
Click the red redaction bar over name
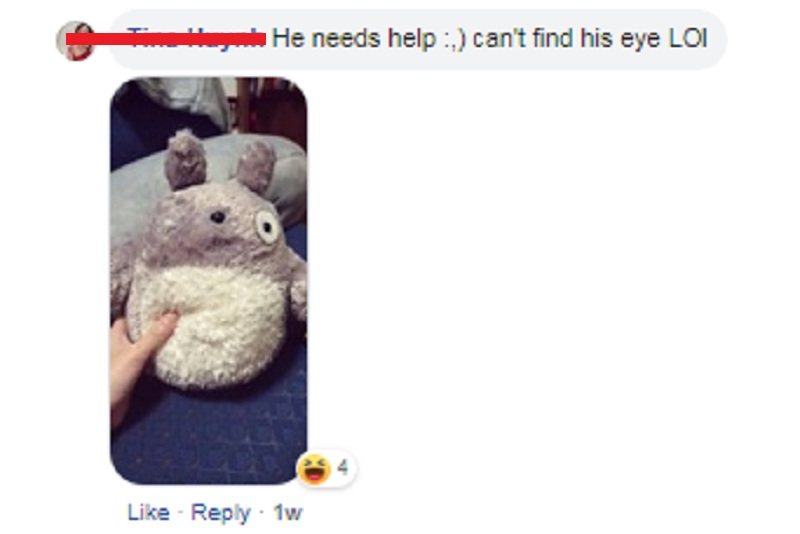click(166, 39)
